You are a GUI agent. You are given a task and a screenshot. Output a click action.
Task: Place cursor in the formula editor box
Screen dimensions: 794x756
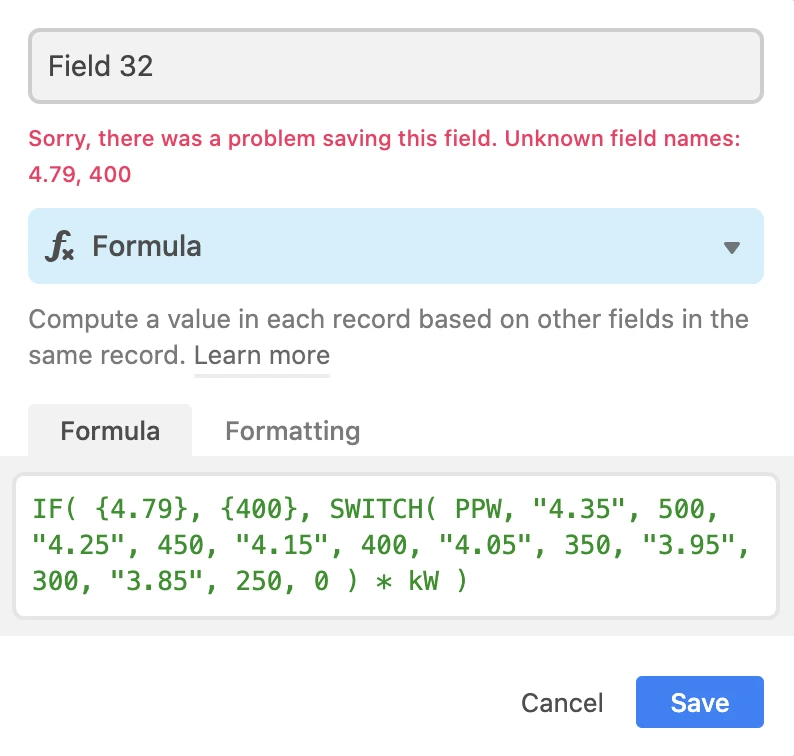[395, 545]
